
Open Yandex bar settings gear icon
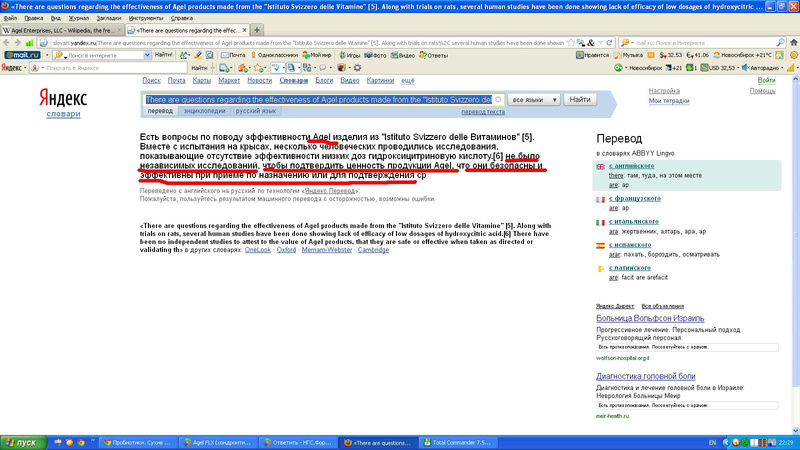point(358,67)
